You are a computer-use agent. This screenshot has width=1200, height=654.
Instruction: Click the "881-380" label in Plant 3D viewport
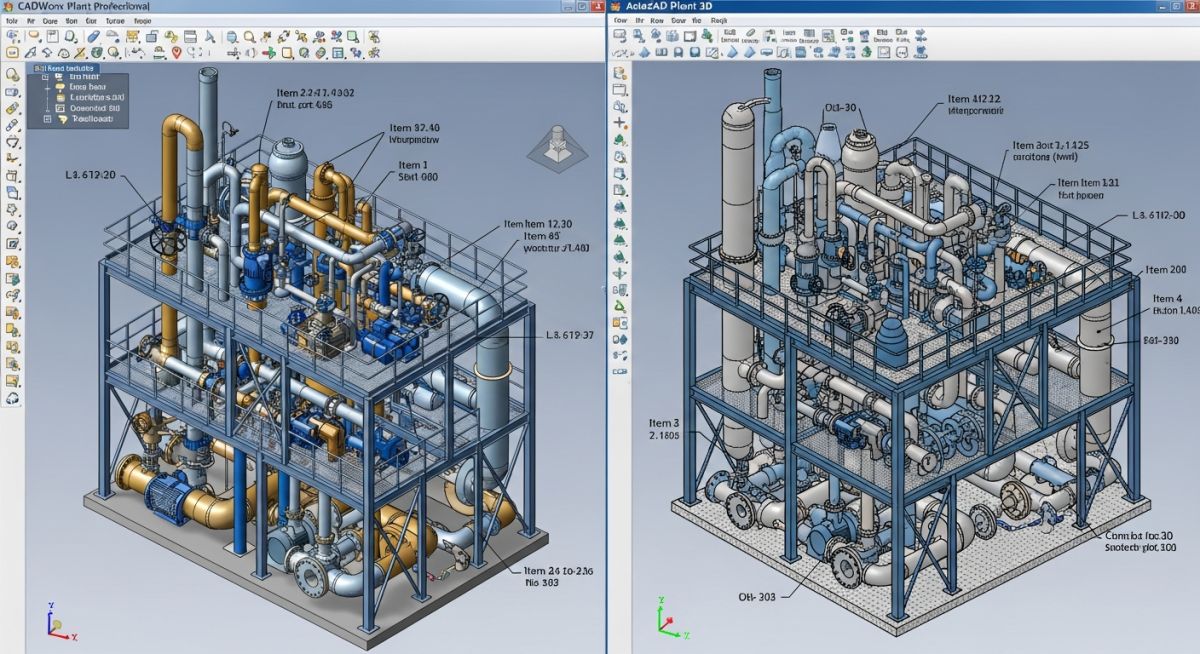[x=1161, y=340]
